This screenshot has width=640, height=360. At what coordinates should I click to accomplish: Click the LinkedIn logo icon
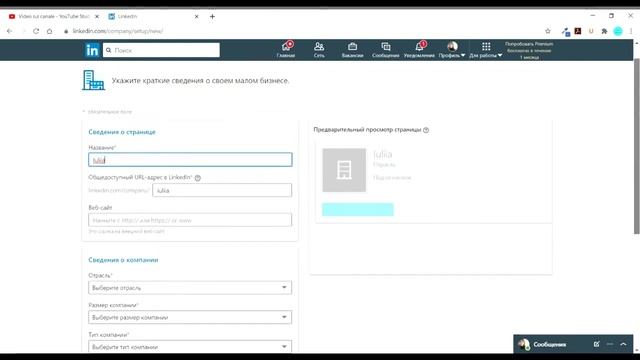(x=92, y=50)
